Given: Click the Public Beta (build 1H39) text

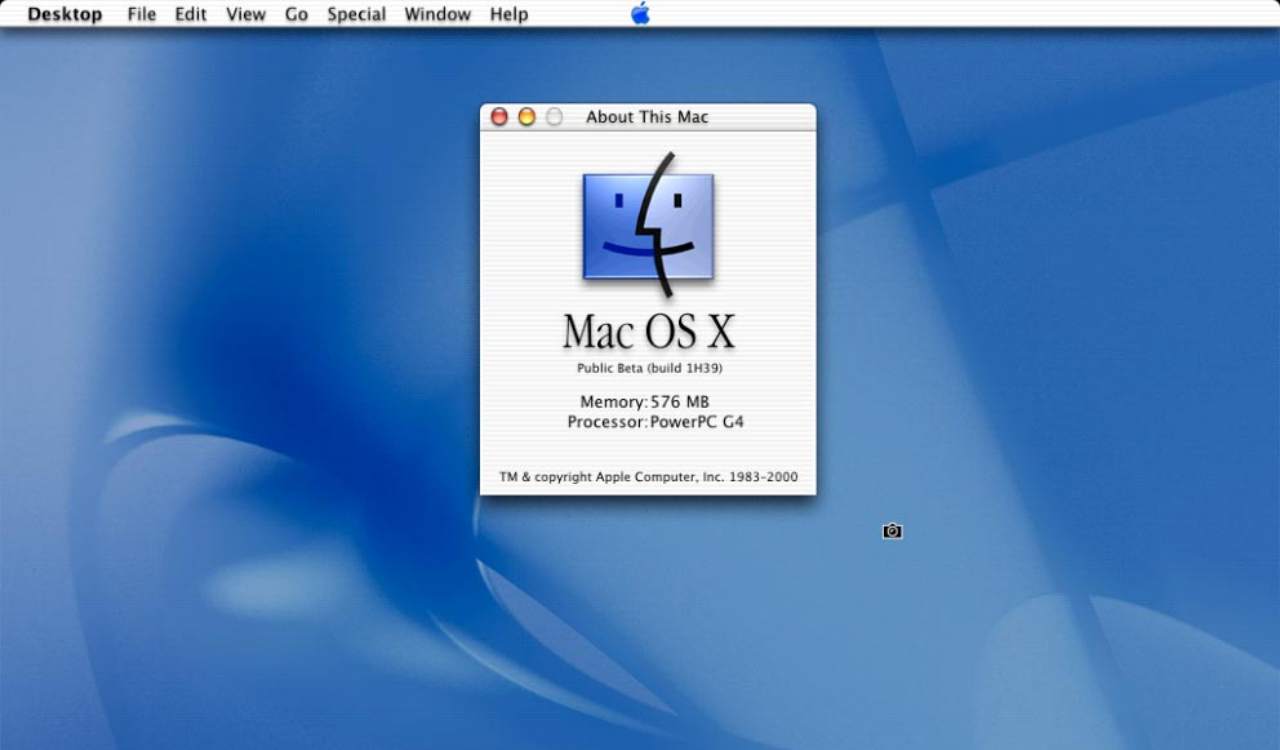Looking at the screenshot, I should (x=650, y=368).
